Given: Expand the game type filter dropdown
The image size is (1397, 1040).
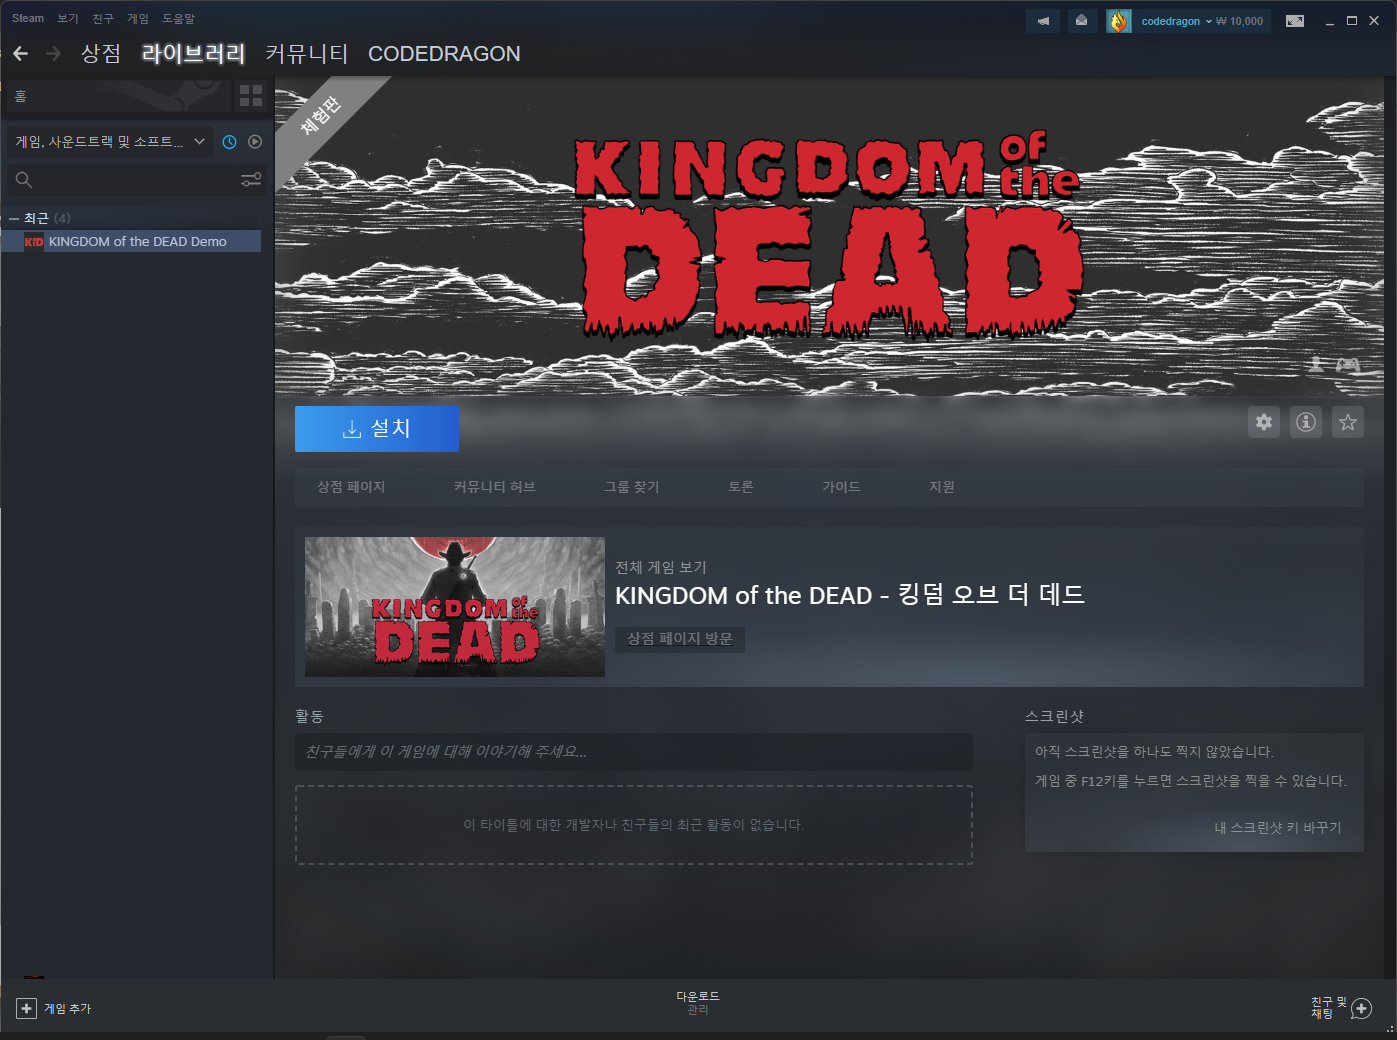Looking at the screenshot, I should tap(110, 142).
